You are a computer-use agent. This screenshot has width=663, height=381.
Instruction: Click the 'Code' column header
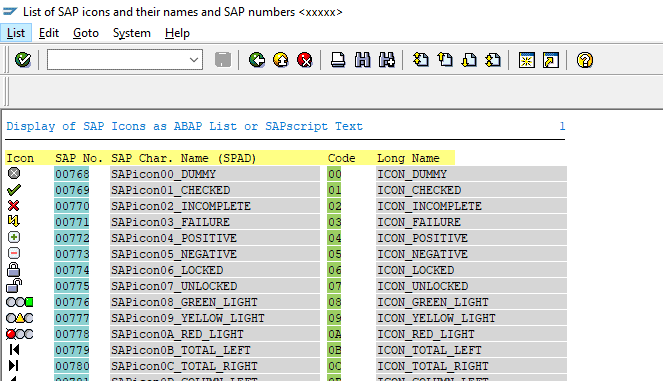[341, 158]
